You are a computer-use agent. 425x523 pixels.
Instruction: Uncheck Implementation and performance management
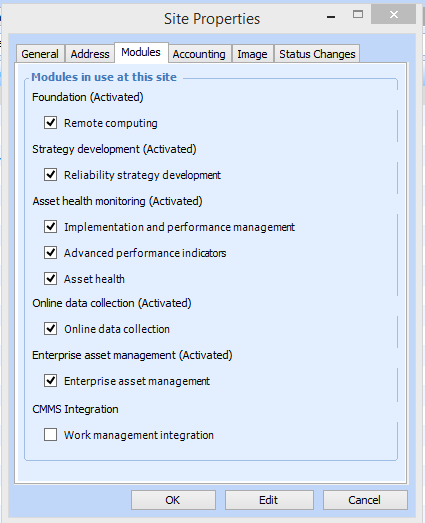pos(50,227)
